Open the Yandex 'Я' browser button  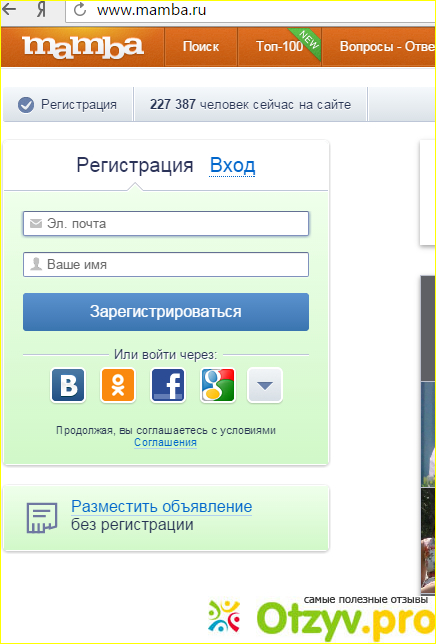41,9
